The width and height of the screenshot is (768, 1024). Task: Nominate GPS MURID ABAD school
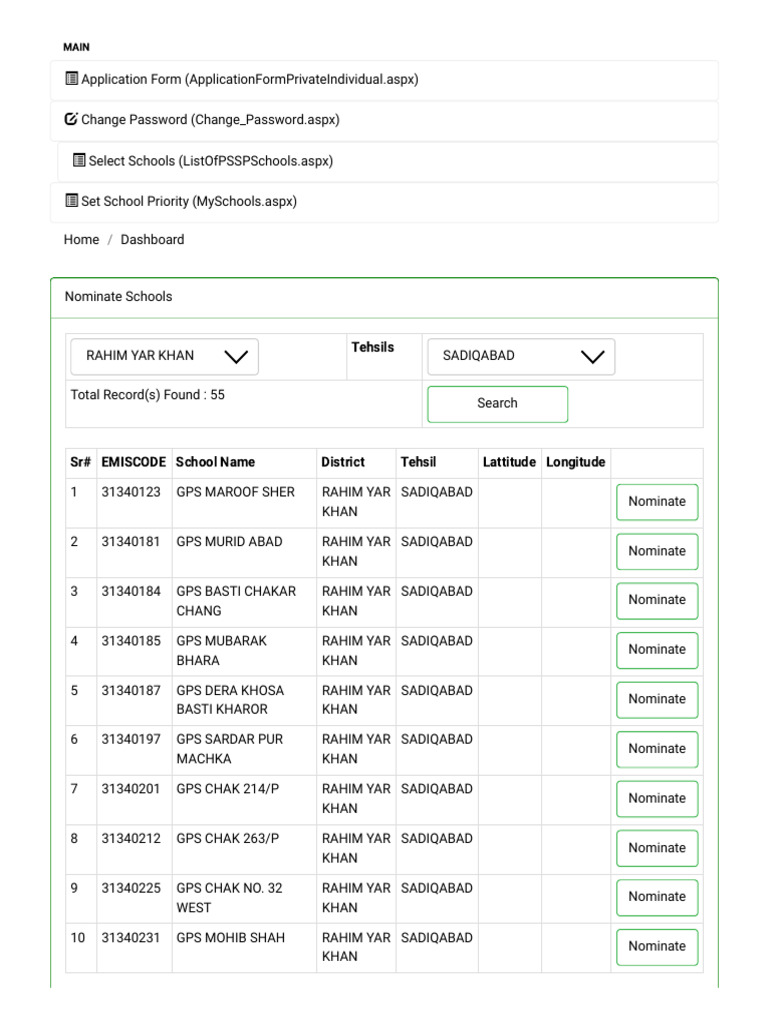pyautogui.click(x=657, y=552)
